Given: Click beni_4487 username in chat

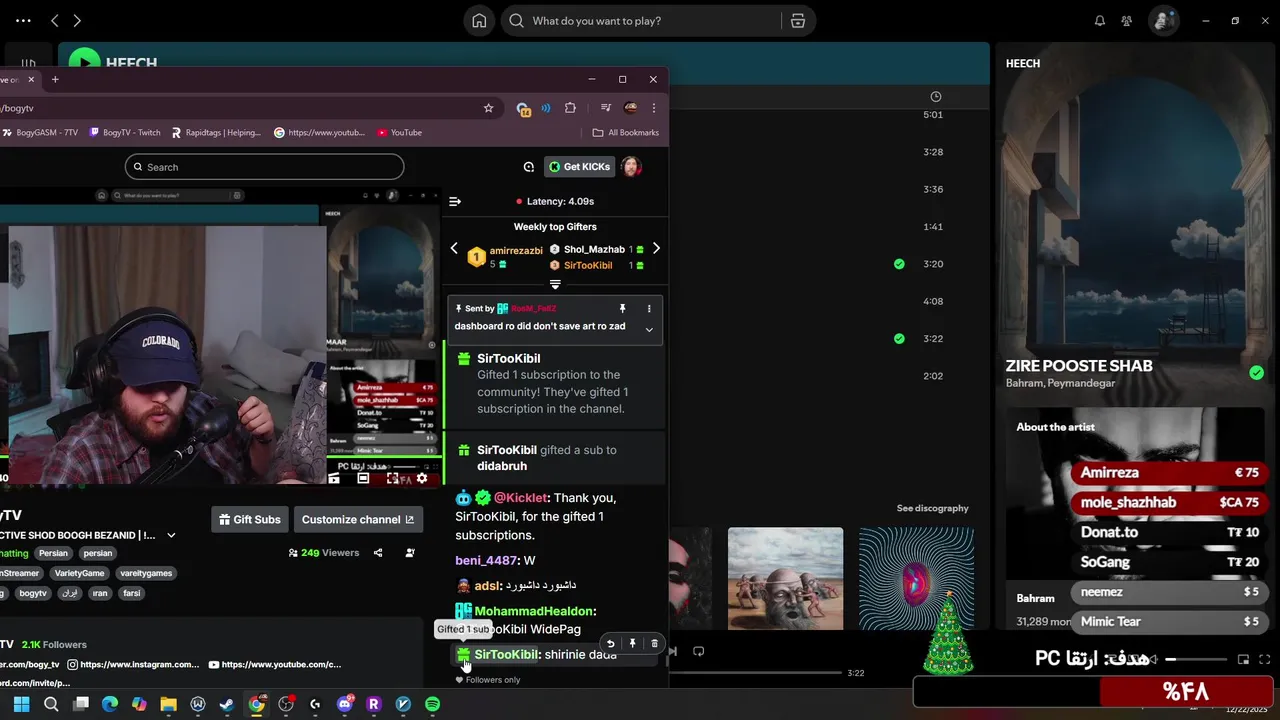Looking at the screenshot, I should (486, 561).
